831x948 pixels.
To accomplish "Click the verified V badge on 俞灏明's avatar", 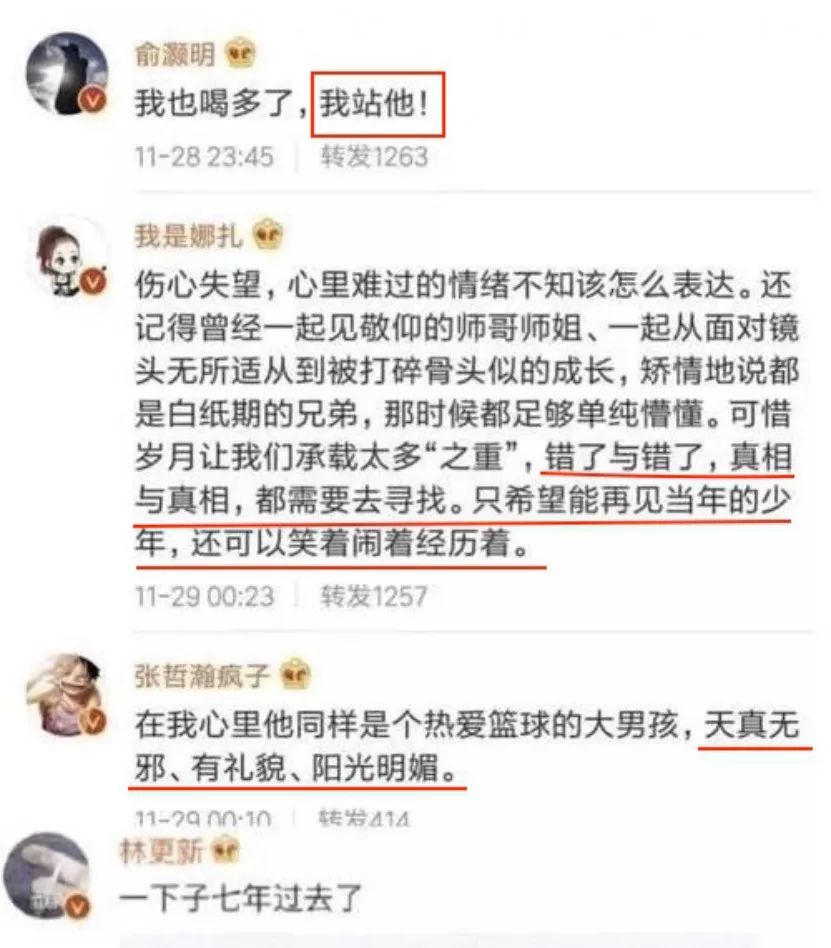I will point(93,100).
